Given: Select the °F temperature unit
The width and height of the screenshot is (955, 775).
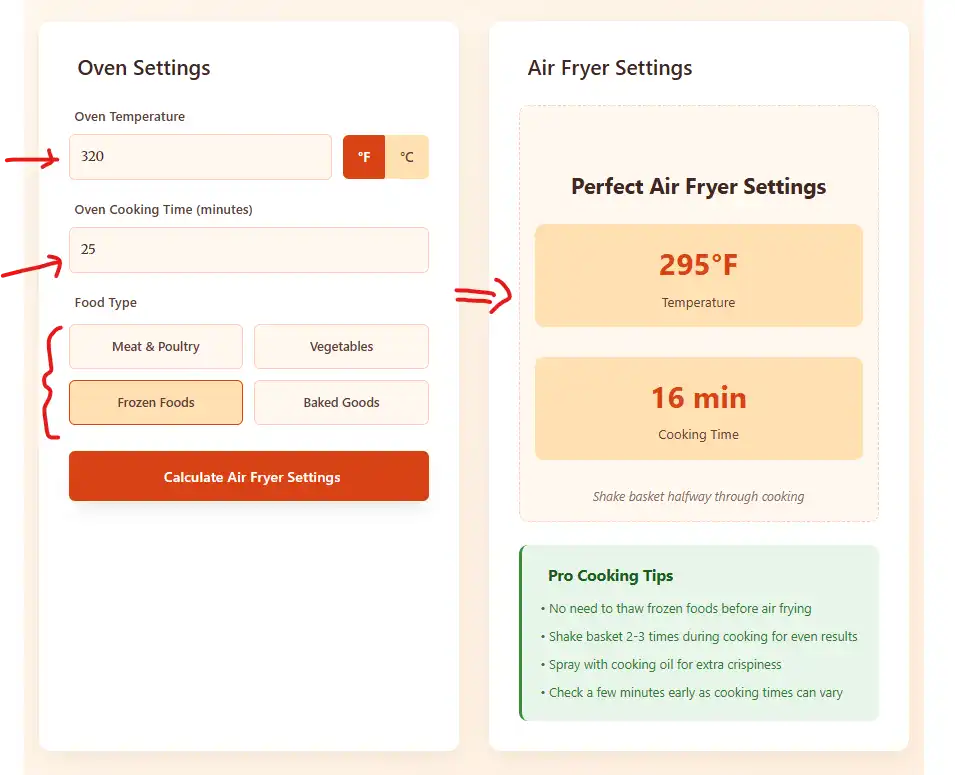Looking at the screenshot, I should (363, 157).
